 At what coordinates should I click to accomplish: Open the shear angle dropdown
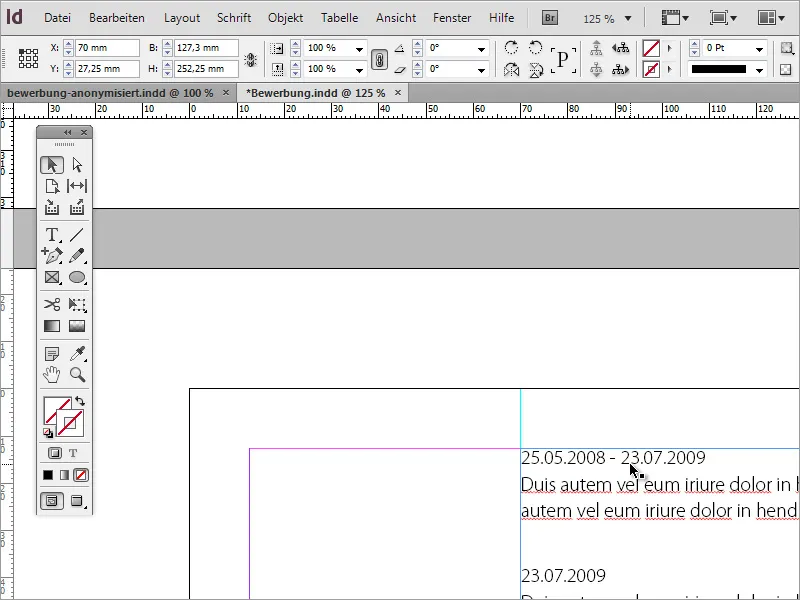(x=481, y=69)
